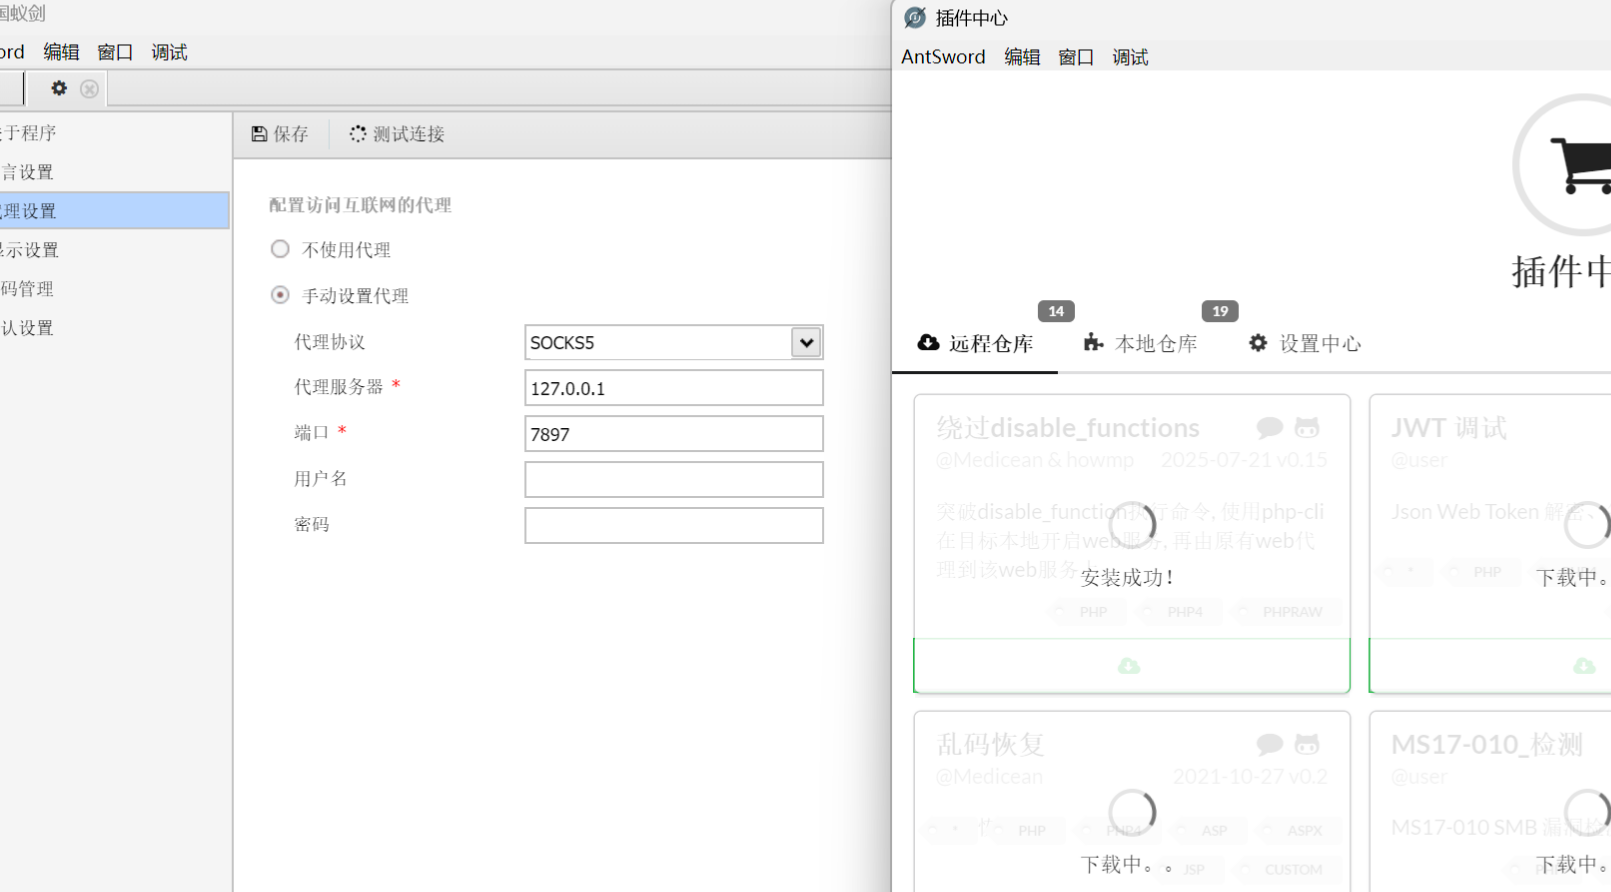1611x892 pixels.
Task: Click the 测试连接 button
Action: tap(397, 134)
